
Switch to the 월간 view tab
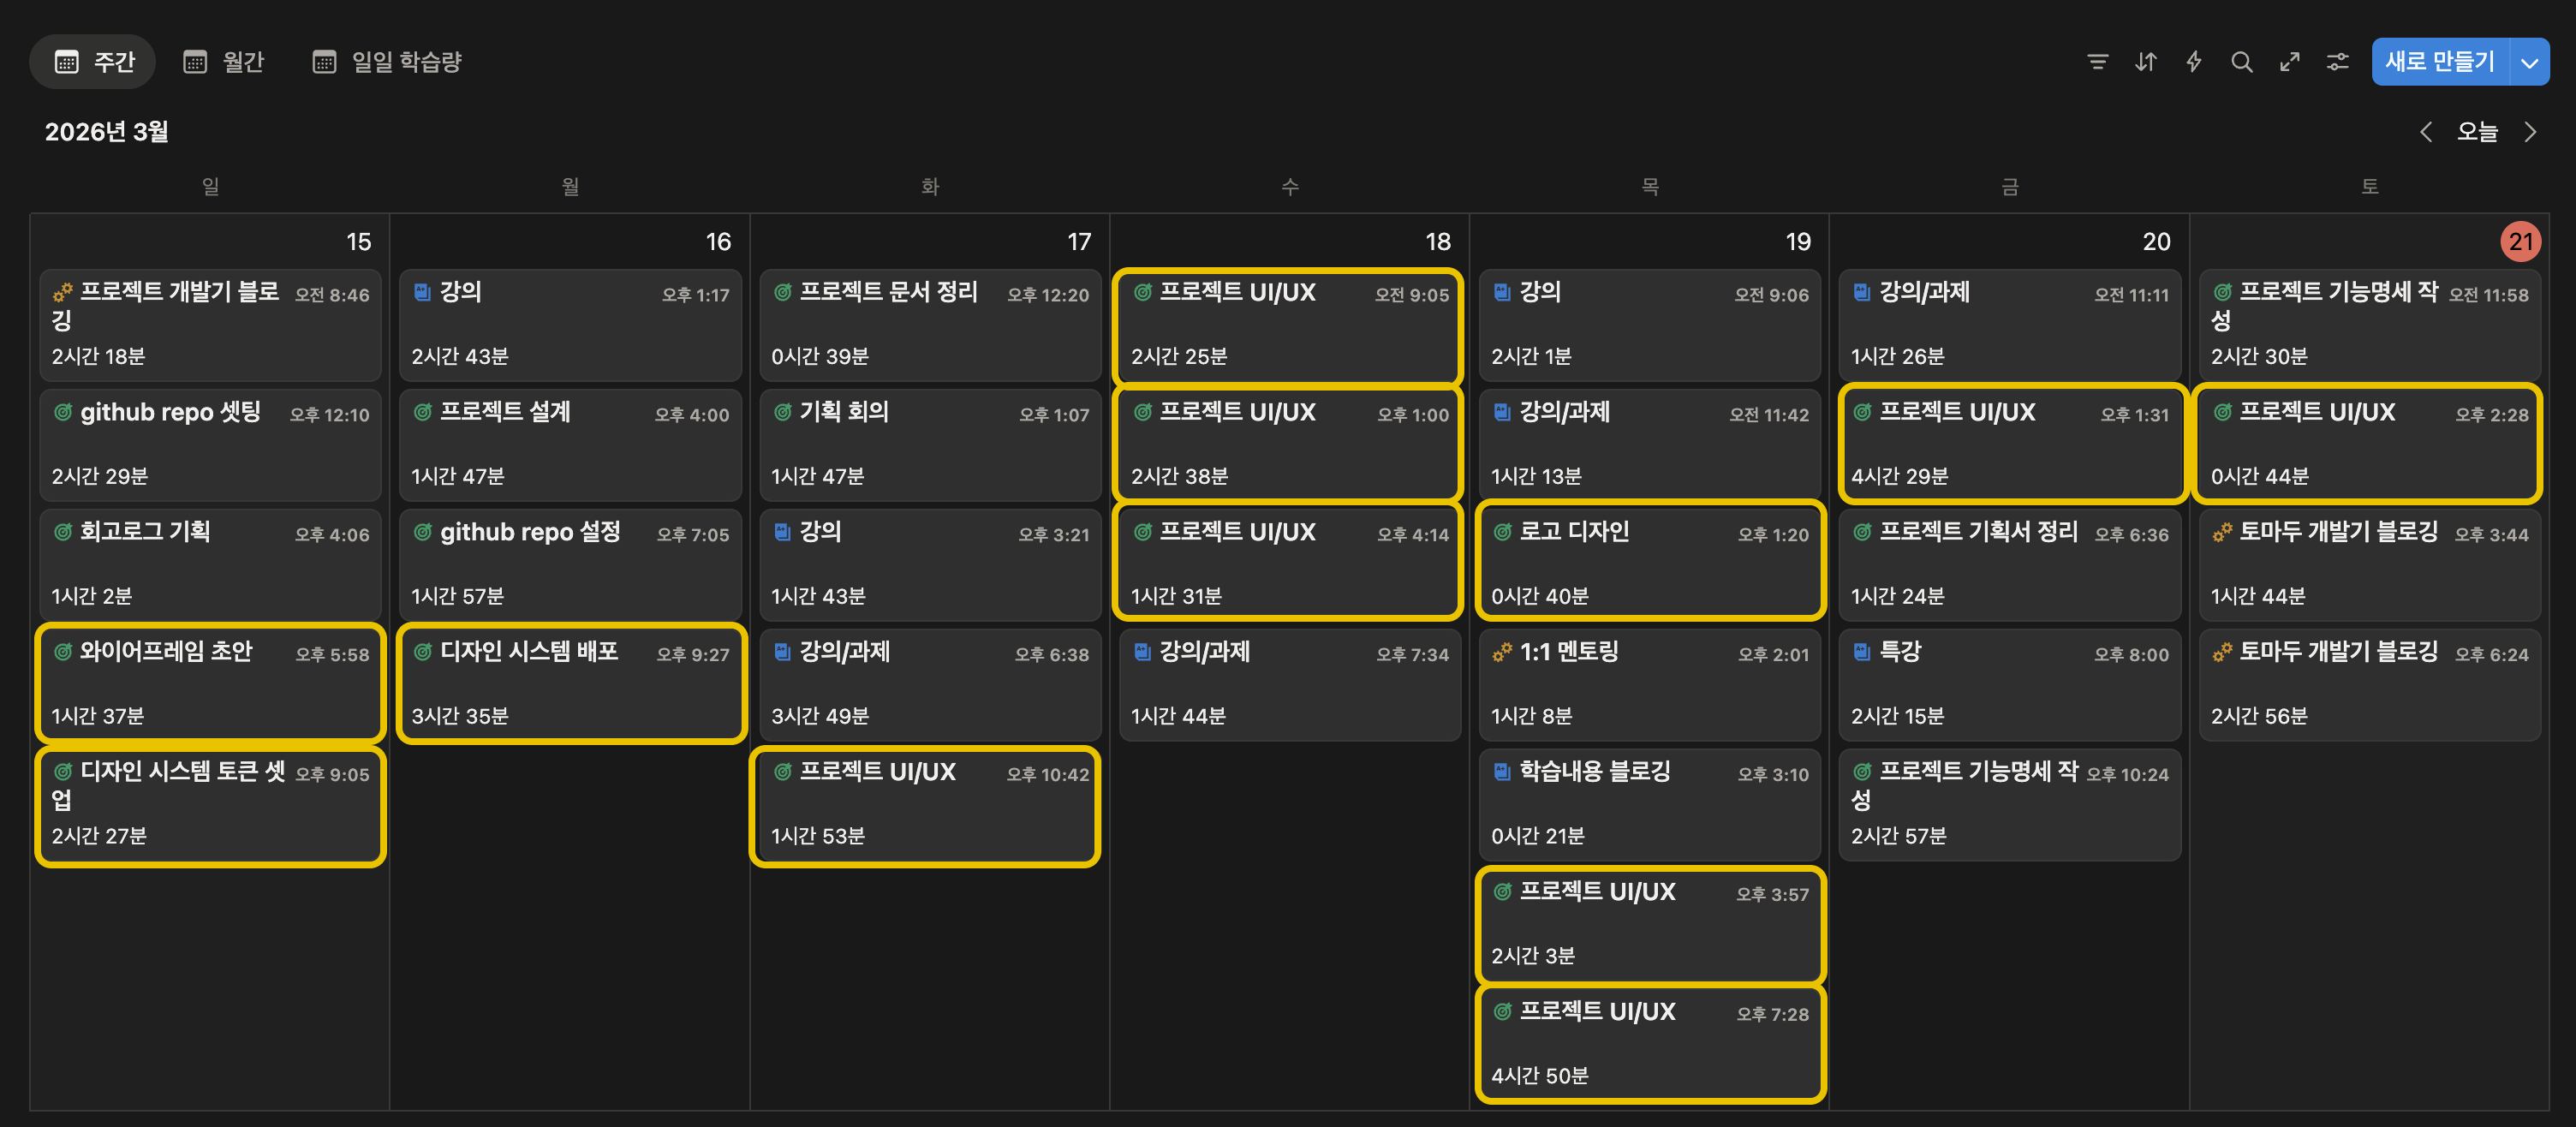coord(224,62)
